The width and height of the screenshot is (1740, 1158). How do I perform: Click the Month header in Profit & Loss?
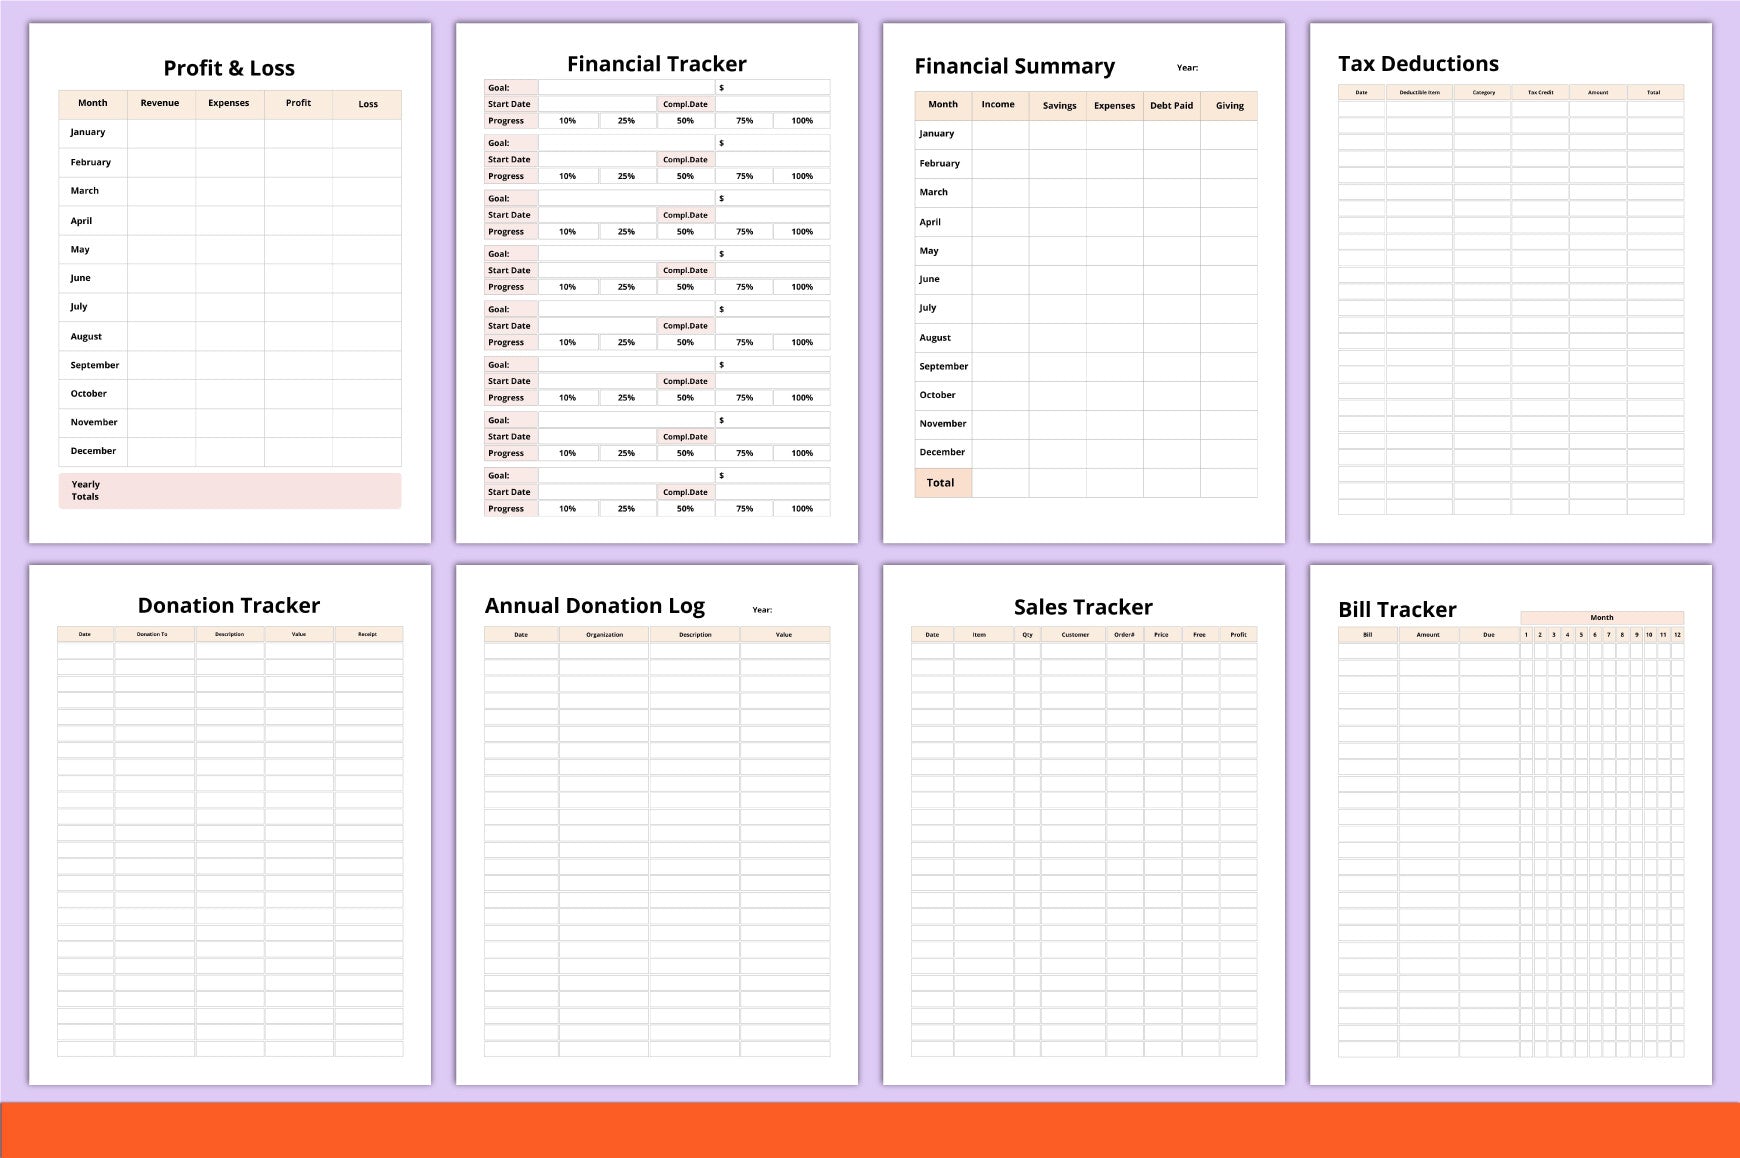click(93, 103)
